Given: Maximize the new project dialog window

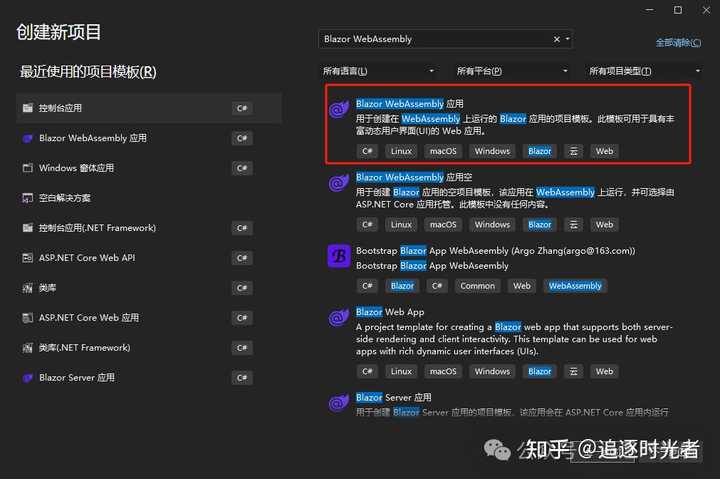Looking at the screenshot, I should [678, 10].
